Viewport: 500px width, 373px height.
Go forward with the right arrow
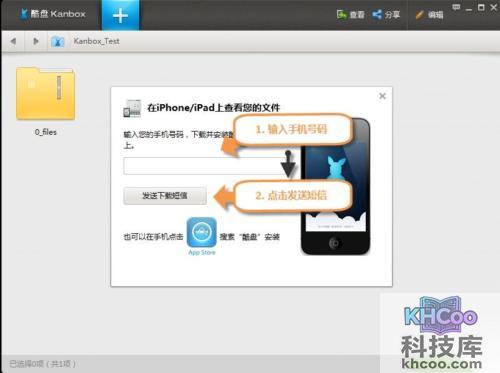coord(36,41)
